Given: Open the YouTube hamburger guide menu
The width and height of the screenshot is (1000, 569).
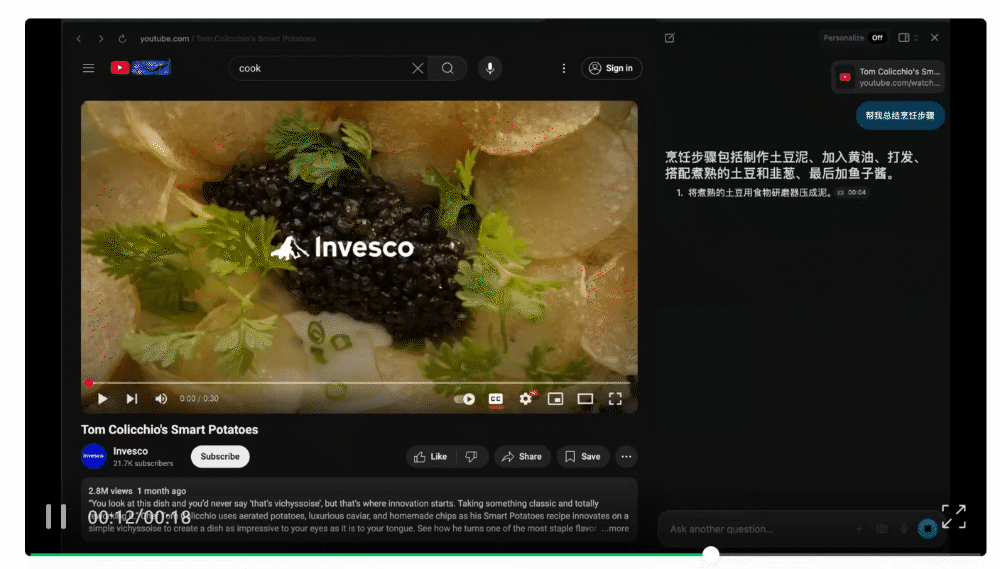Looking at the screenshot, I should 89,68.
